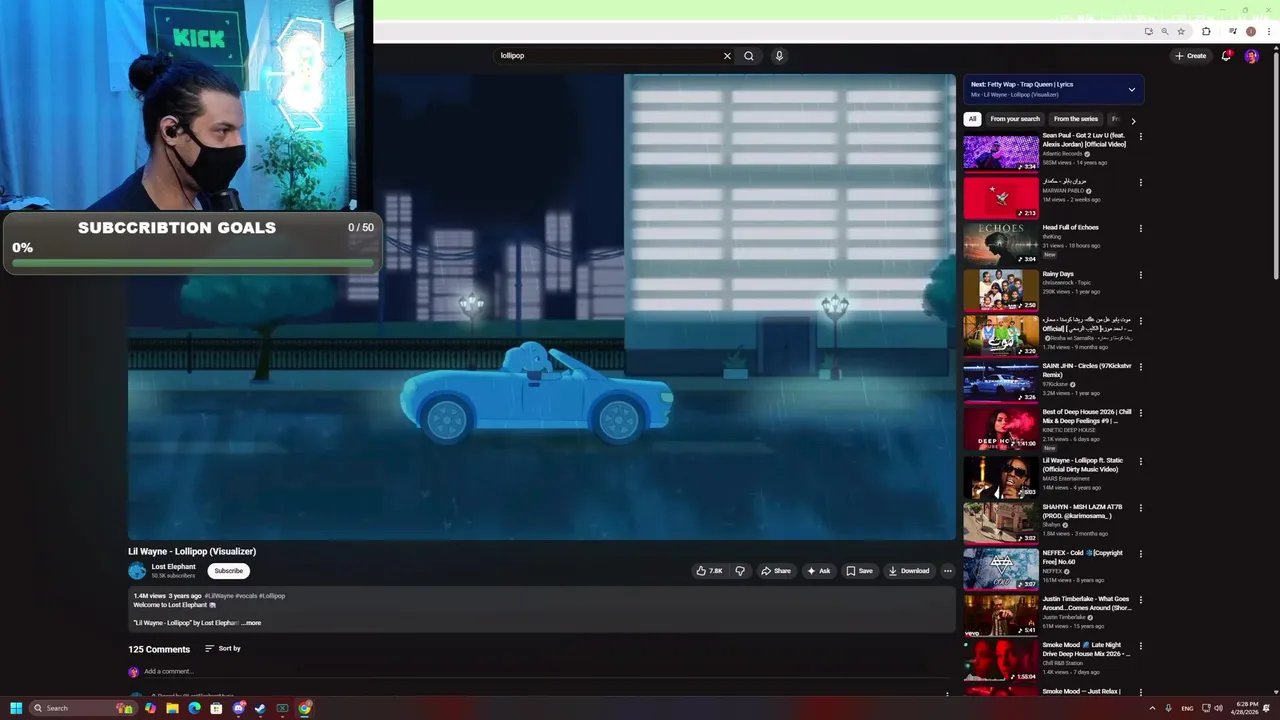This screenshot has width=1280, height=720.
Task: Expand the description with ...more
Action: pos(252,623)
